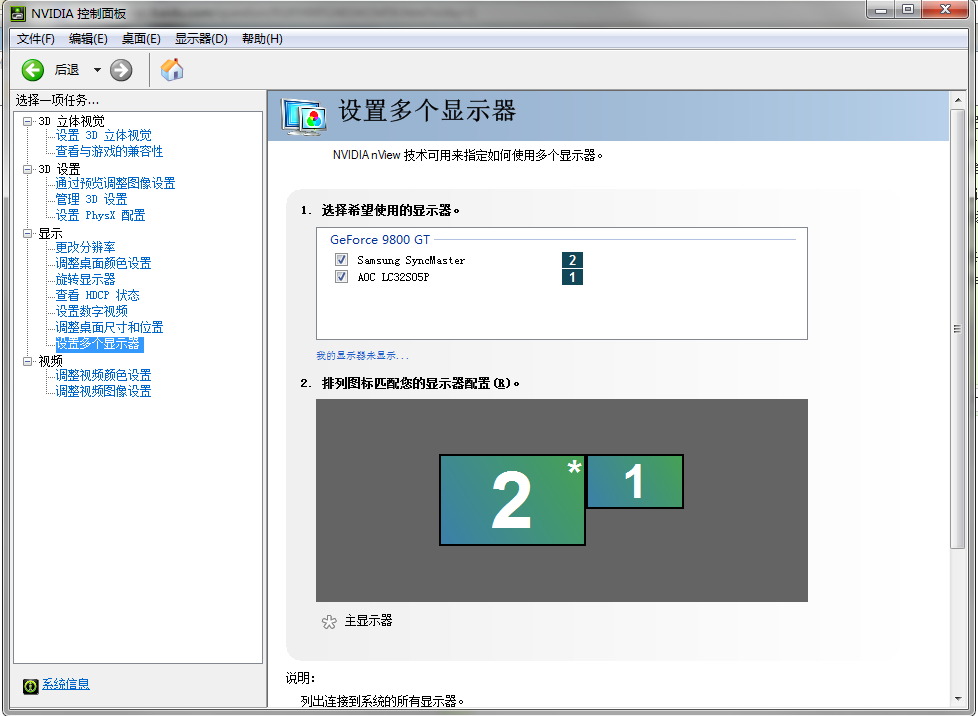Click the multiple displays header icon
Screen dimensions: 978x716
coord(304,117)
